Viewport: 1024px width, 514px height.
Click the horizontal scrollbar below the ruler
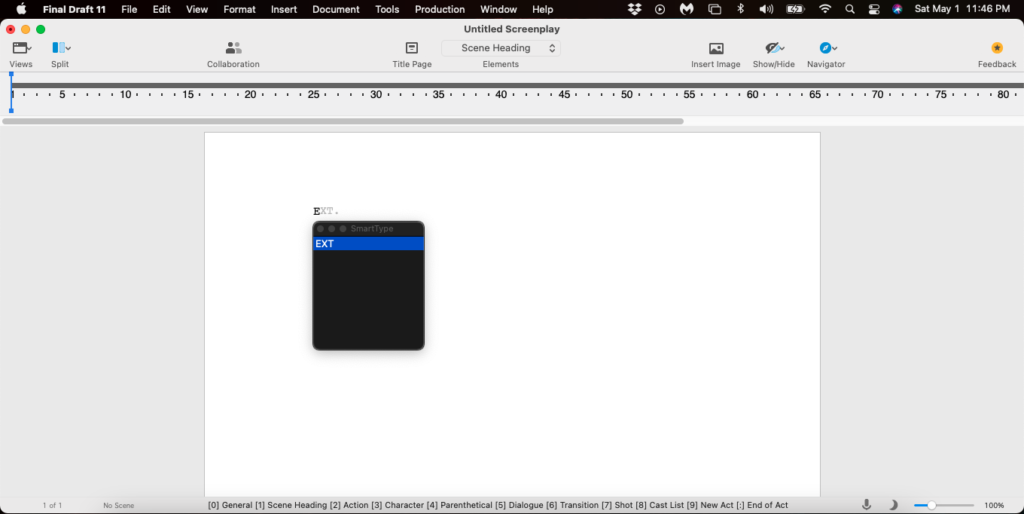click(342, 121)
